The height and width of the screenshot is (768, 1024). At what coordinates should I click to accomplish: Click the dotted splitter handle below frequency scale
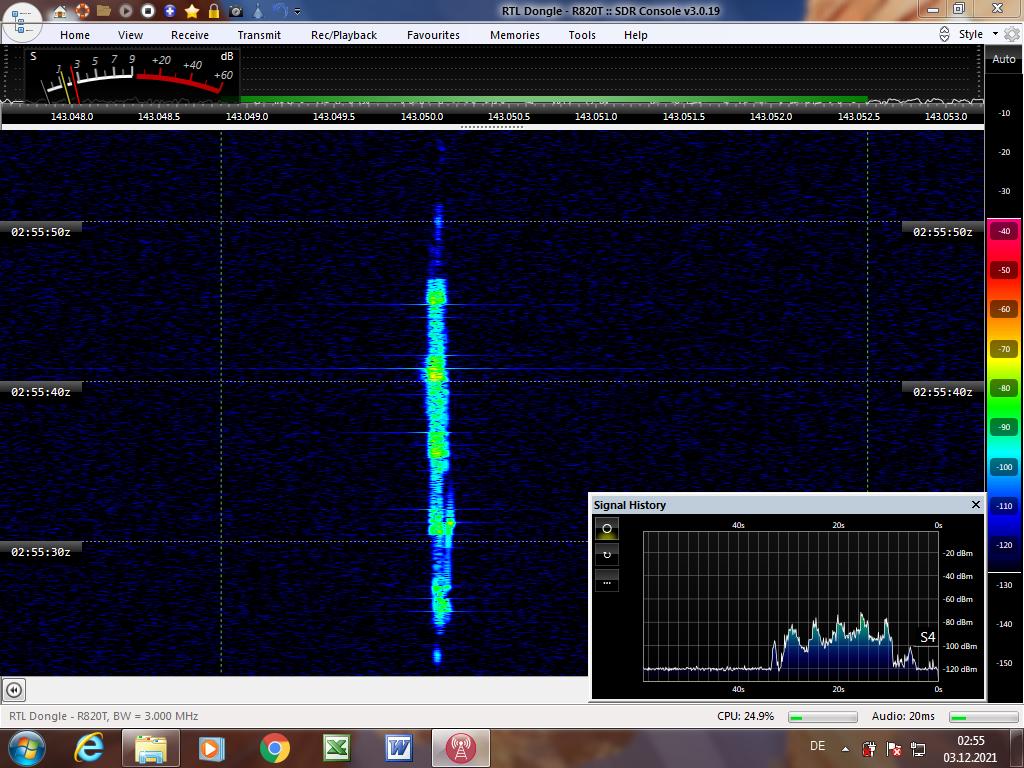point(492,127)
